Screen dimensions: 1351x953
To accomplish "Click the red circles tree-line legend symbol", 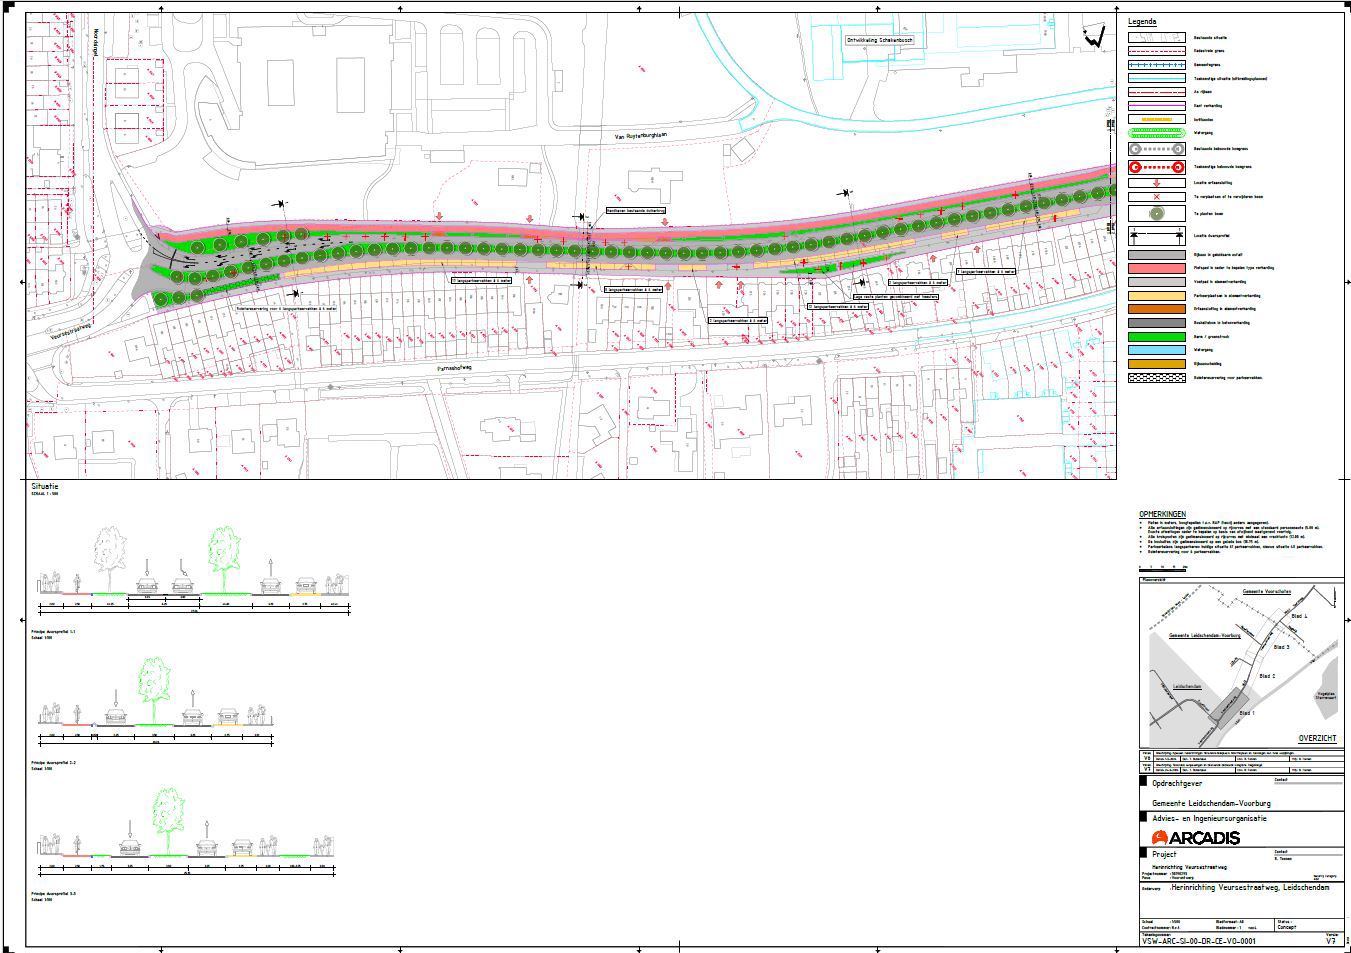I will click(1155, 167).
